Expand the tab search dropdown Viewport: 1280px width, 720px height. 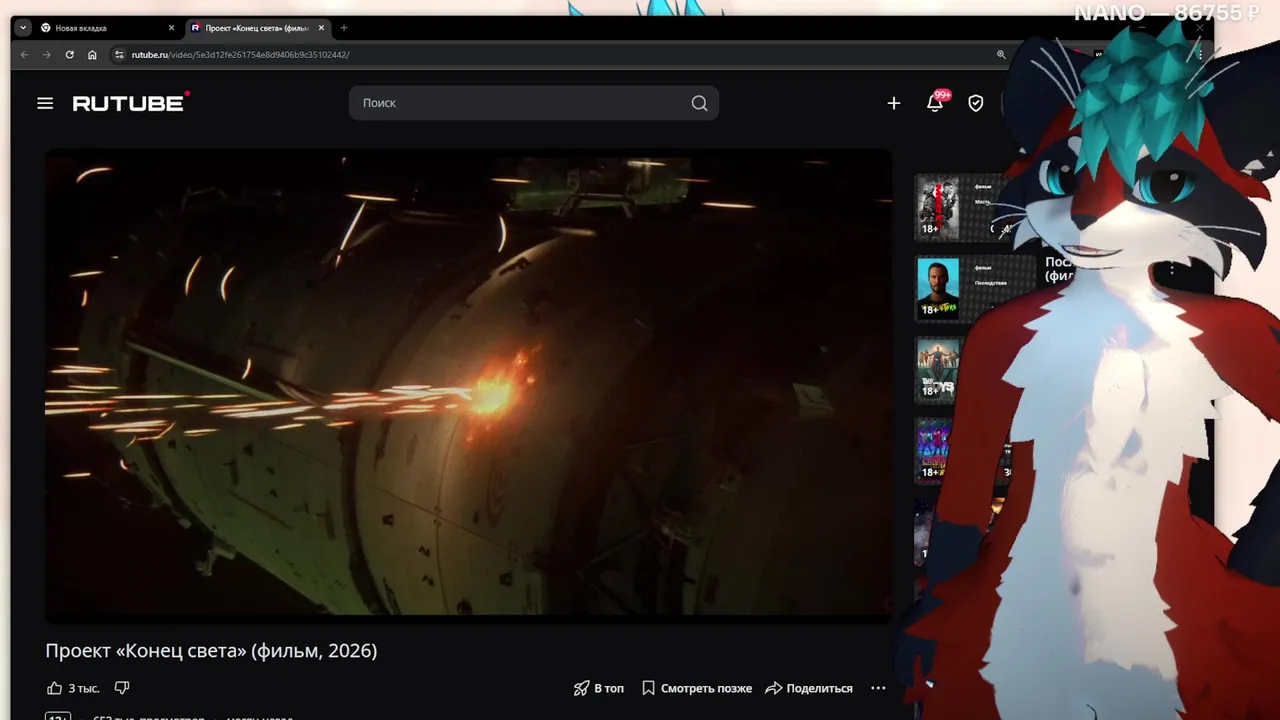click(23, 28)
